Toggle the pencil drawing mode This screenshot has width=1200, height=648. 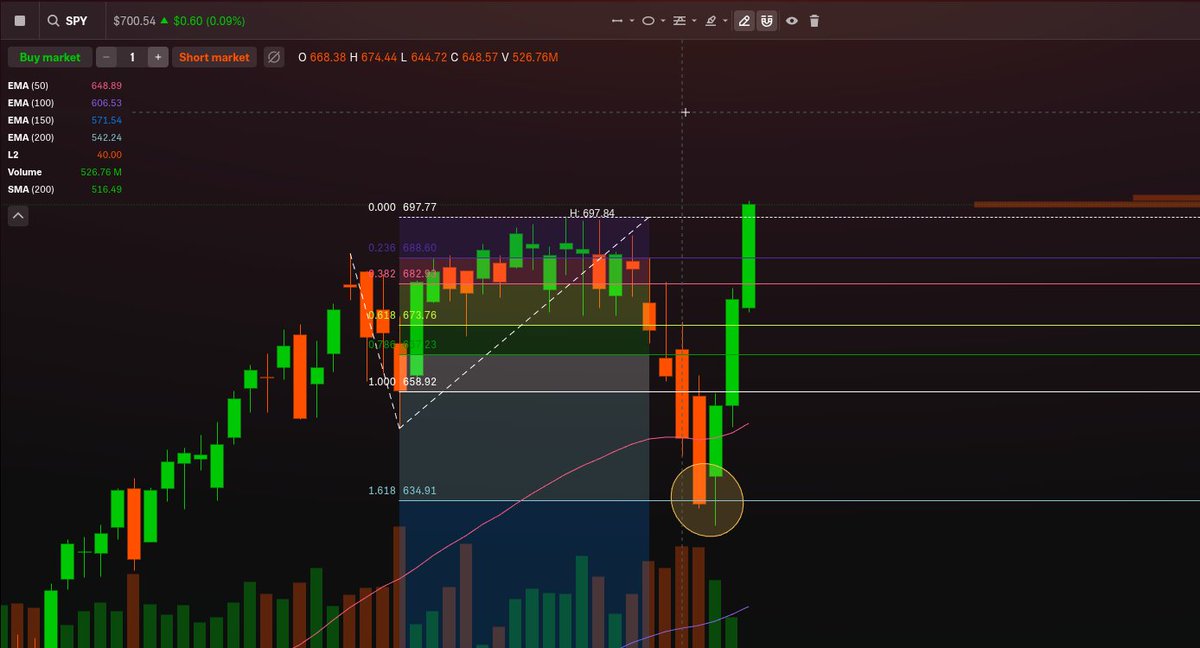(x=744, y=20)
